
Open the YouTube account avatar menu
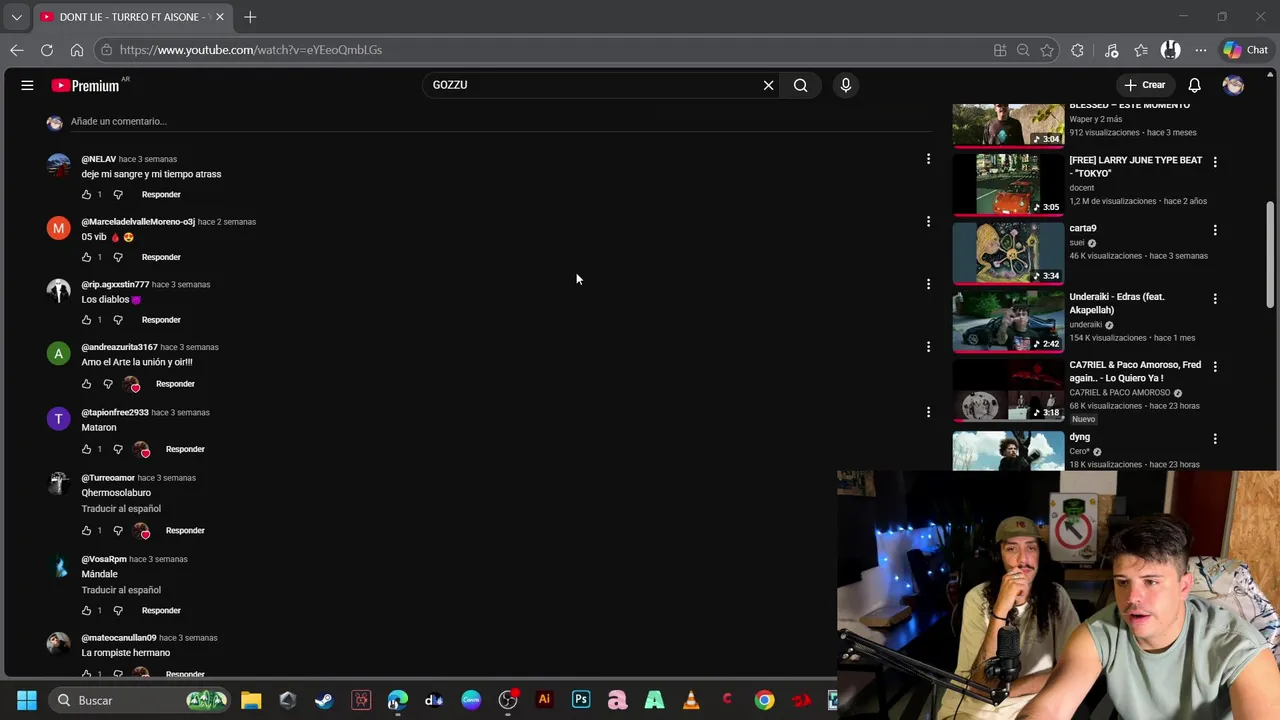point(1233,85)
